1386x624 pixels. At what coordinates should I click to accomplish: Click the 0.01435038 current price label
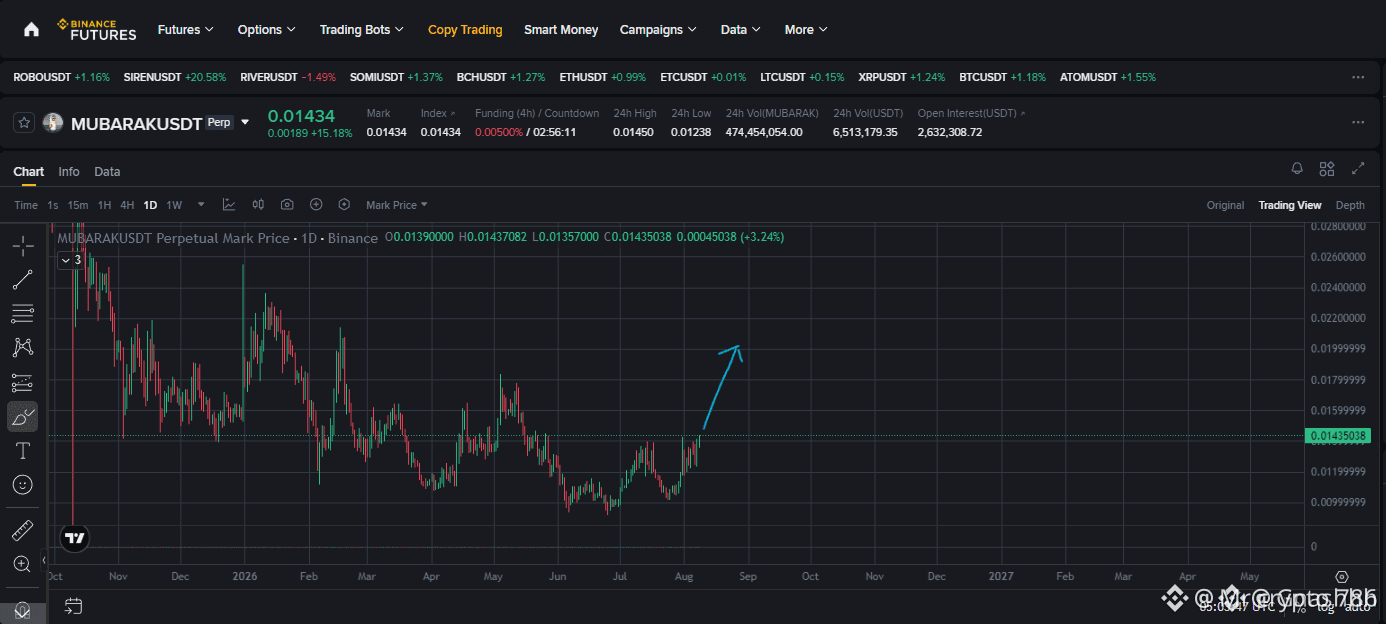point(1338,436)
